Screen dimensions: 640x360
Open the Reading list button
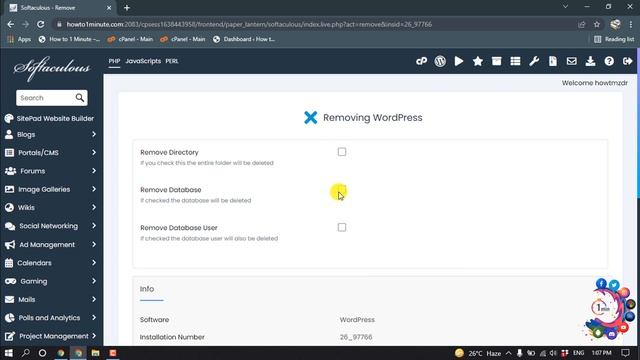coord(614,39)
